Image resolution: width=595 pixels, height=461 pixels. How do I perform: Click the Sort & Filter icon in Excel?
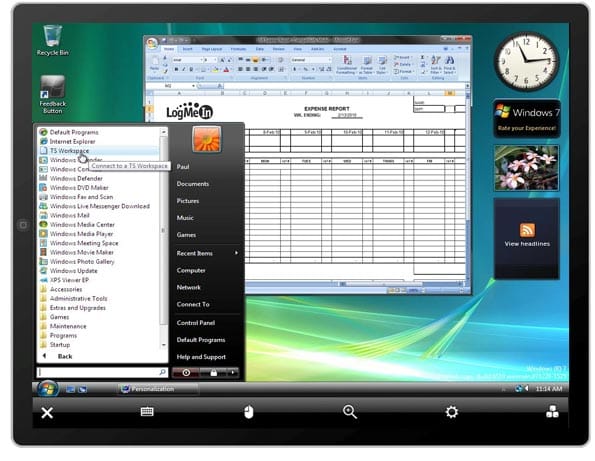coord(436,65)
